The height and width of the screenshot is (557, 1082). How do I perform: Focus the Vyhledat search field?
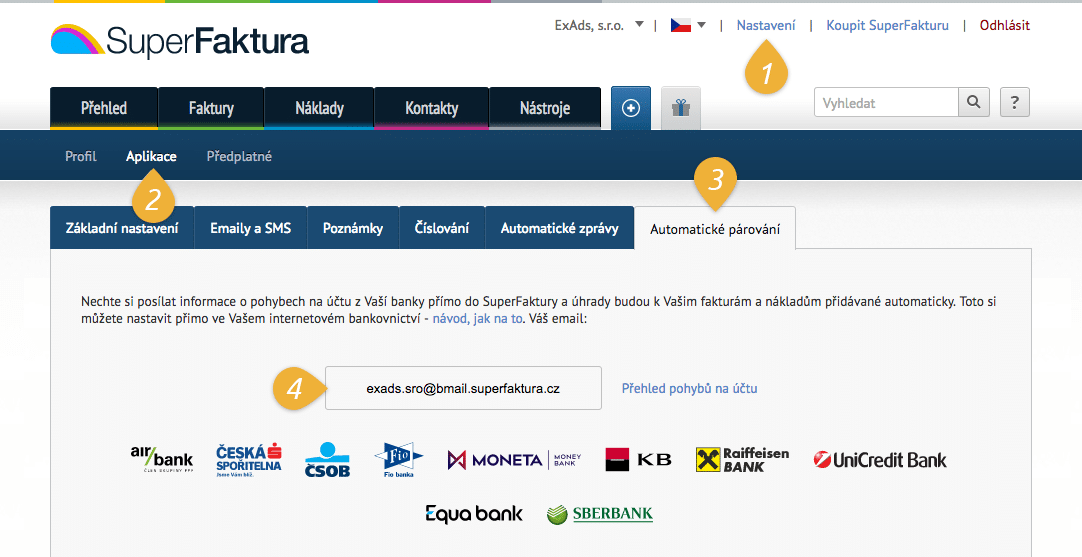tap(887, 102)
